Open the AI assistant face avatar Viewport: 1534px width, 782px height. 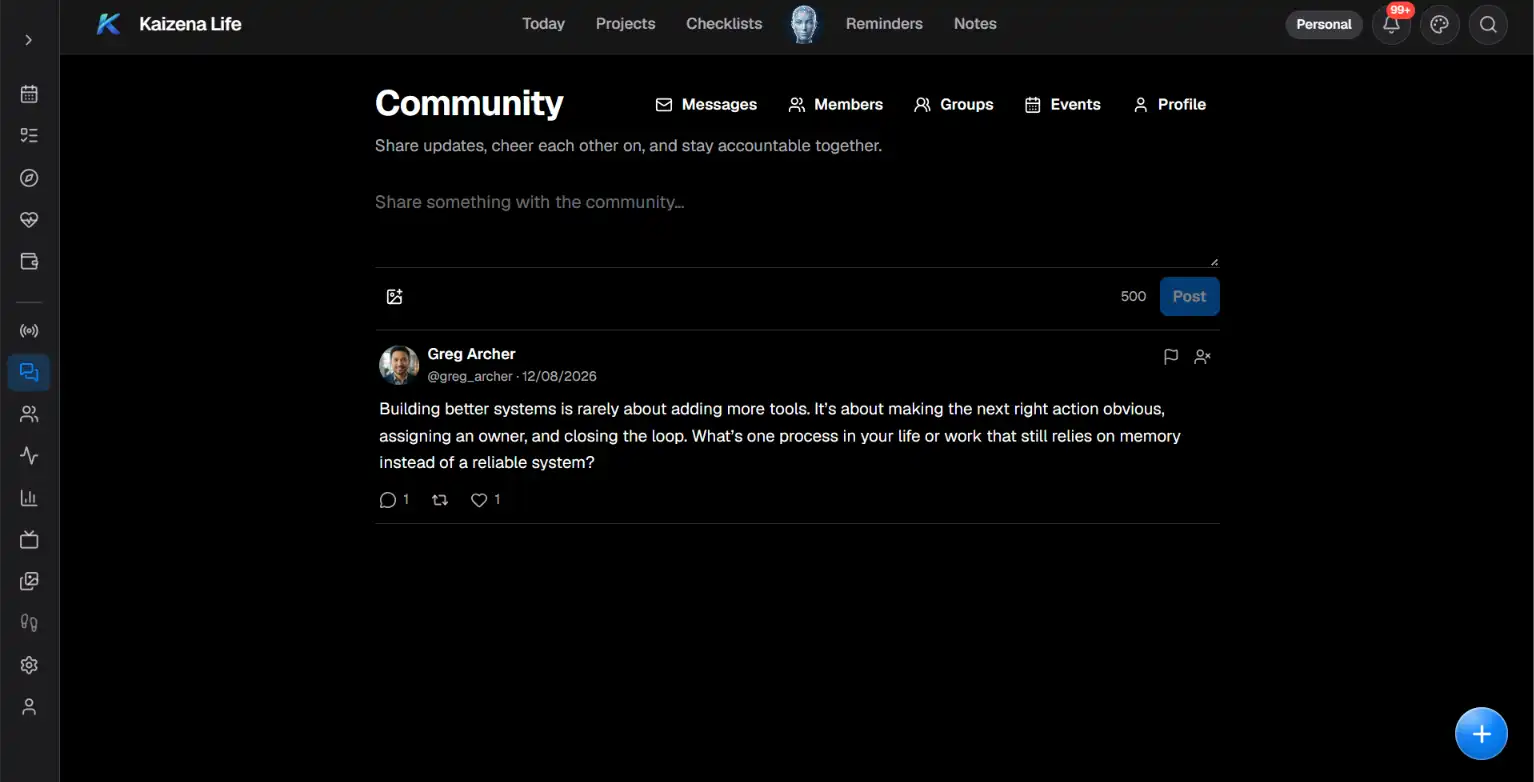(804, 25)
